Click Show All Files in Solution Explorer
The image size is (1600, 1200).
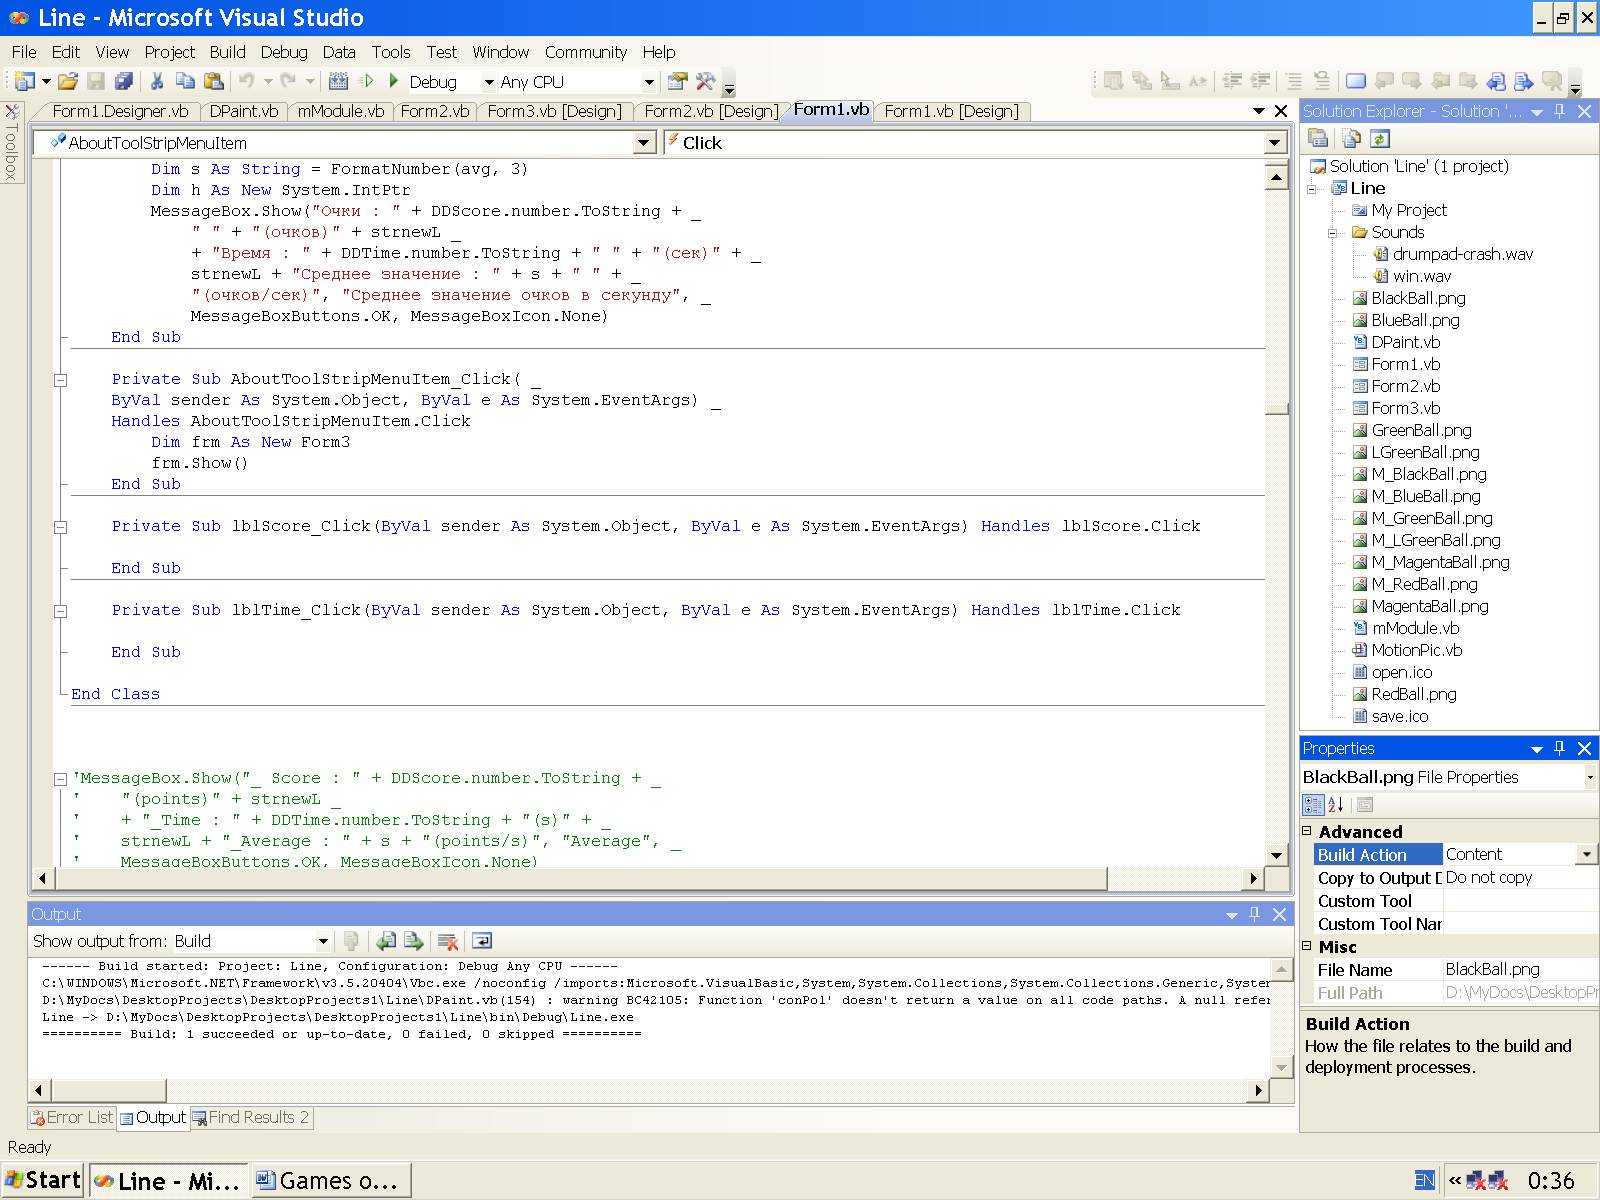click(x=1350, y=139)
